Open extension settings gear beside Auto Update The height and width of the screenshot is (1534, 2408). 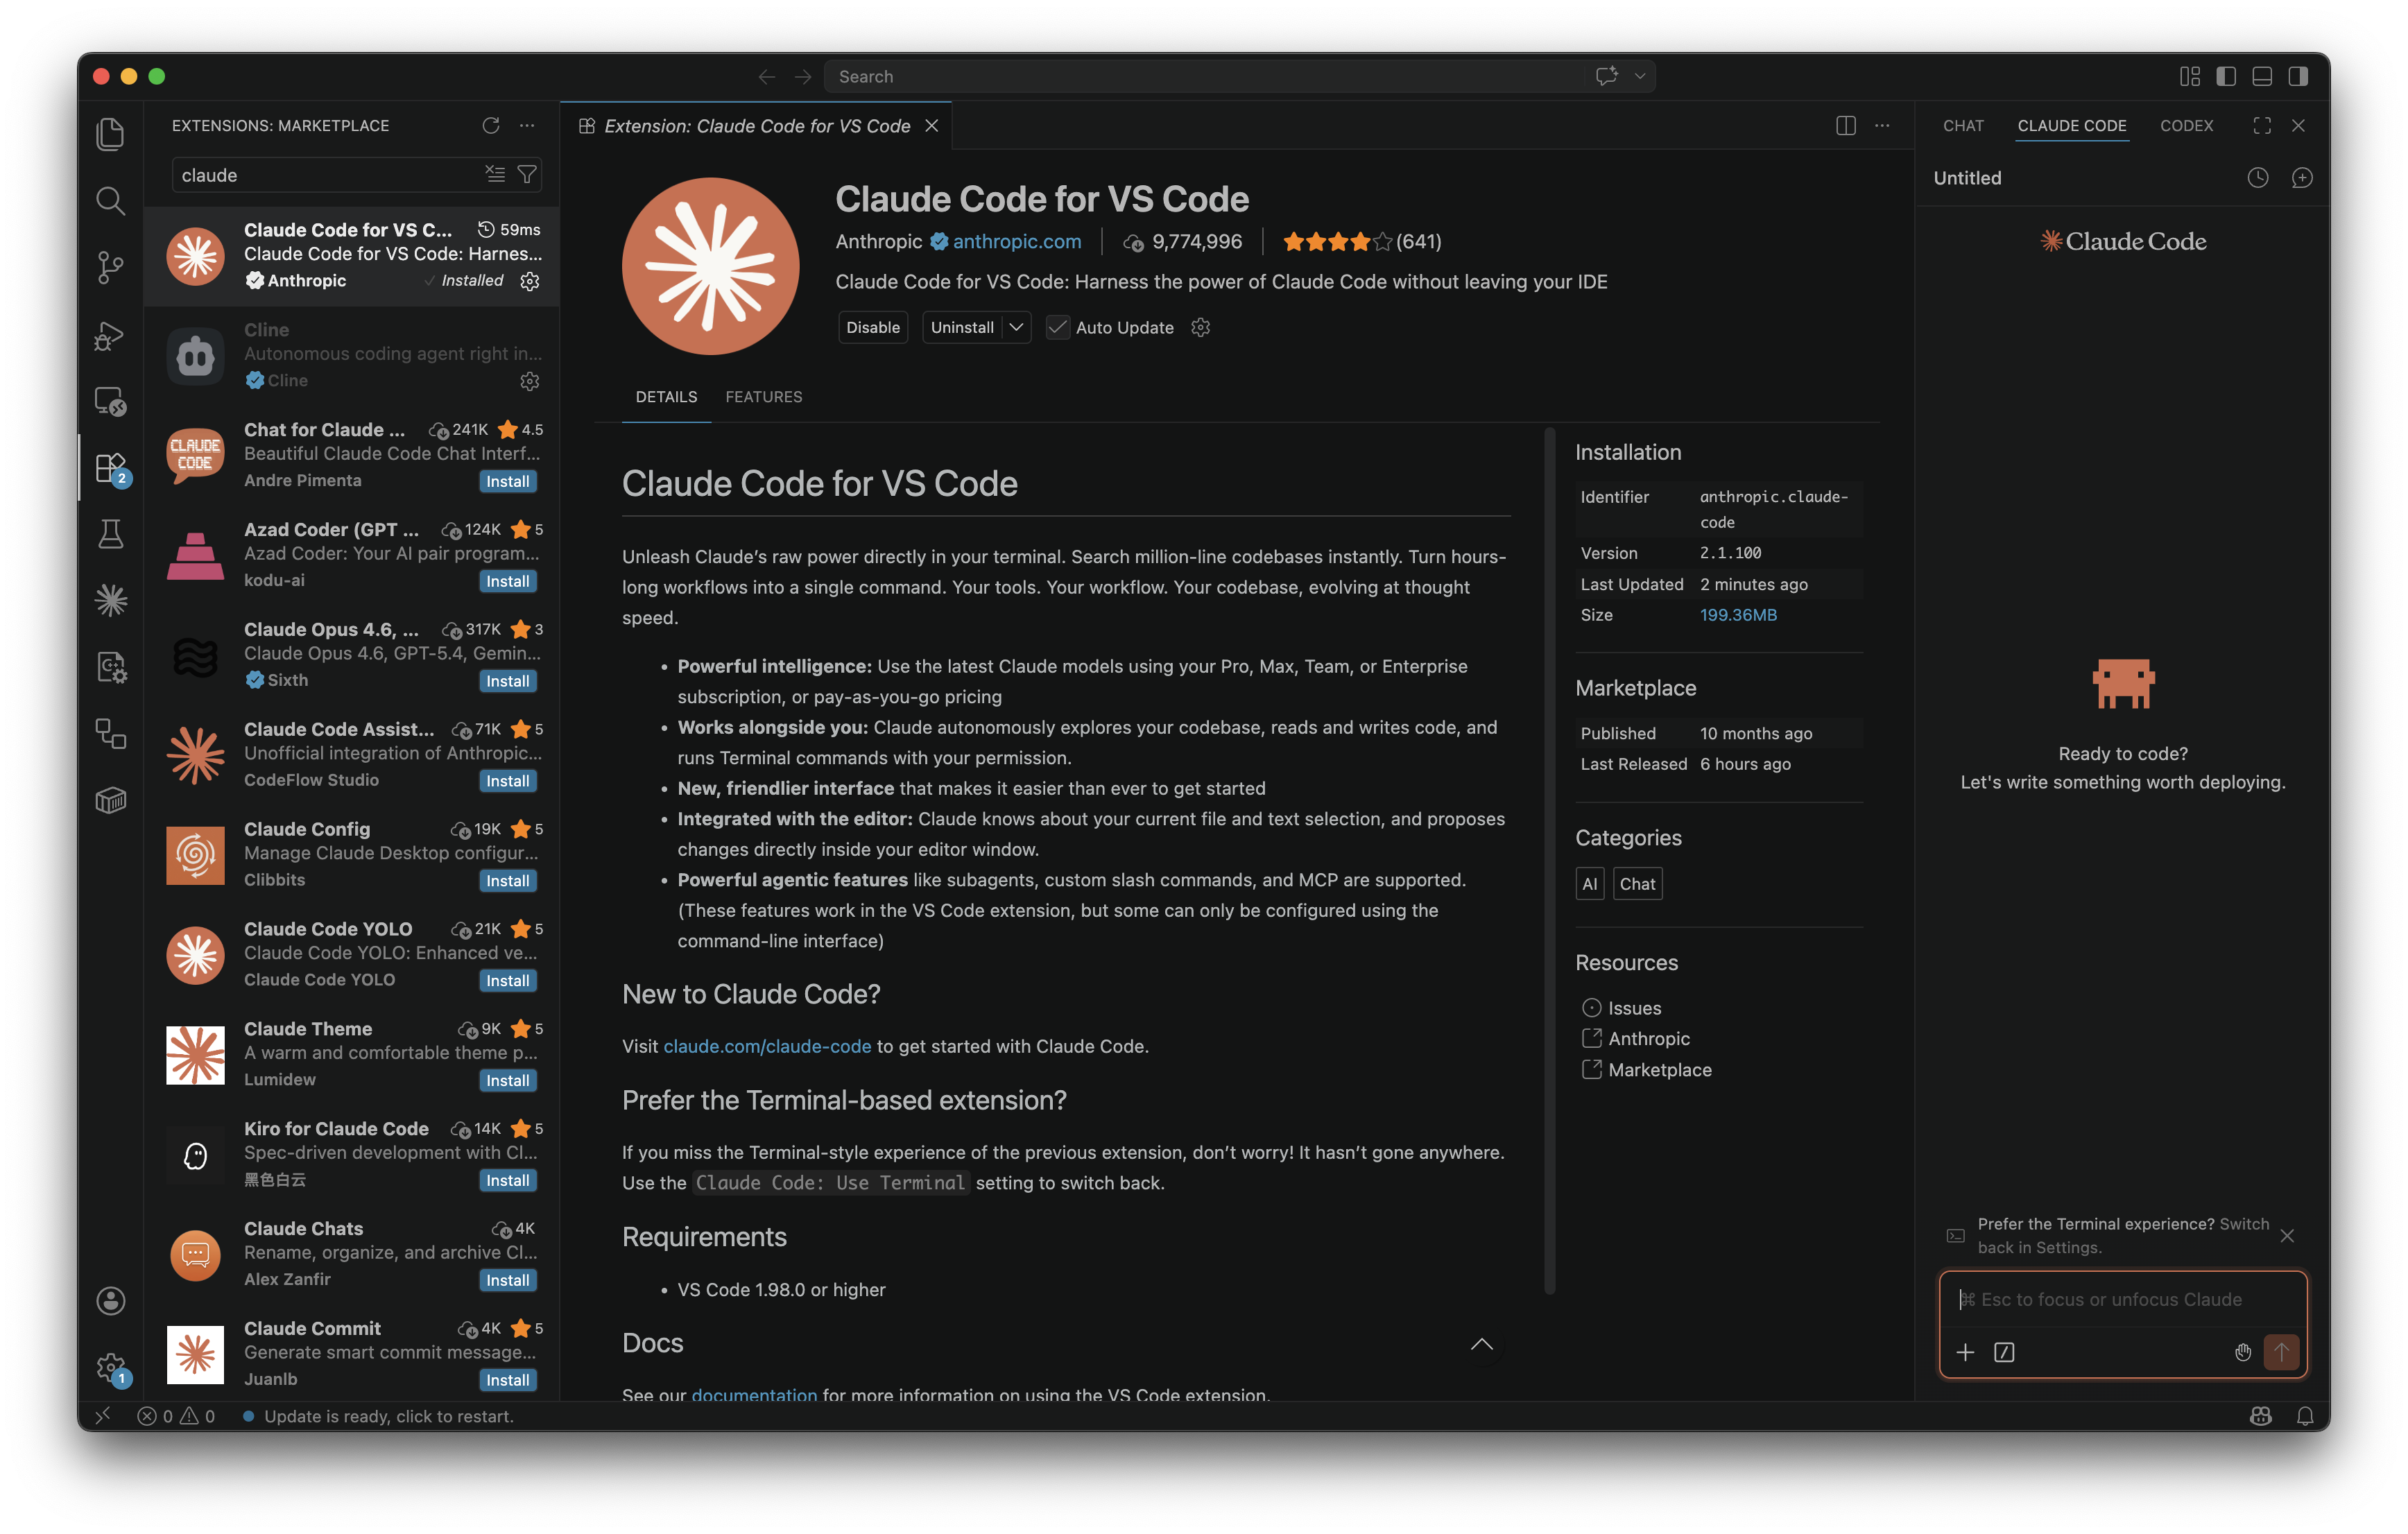tap(1201, 327)
